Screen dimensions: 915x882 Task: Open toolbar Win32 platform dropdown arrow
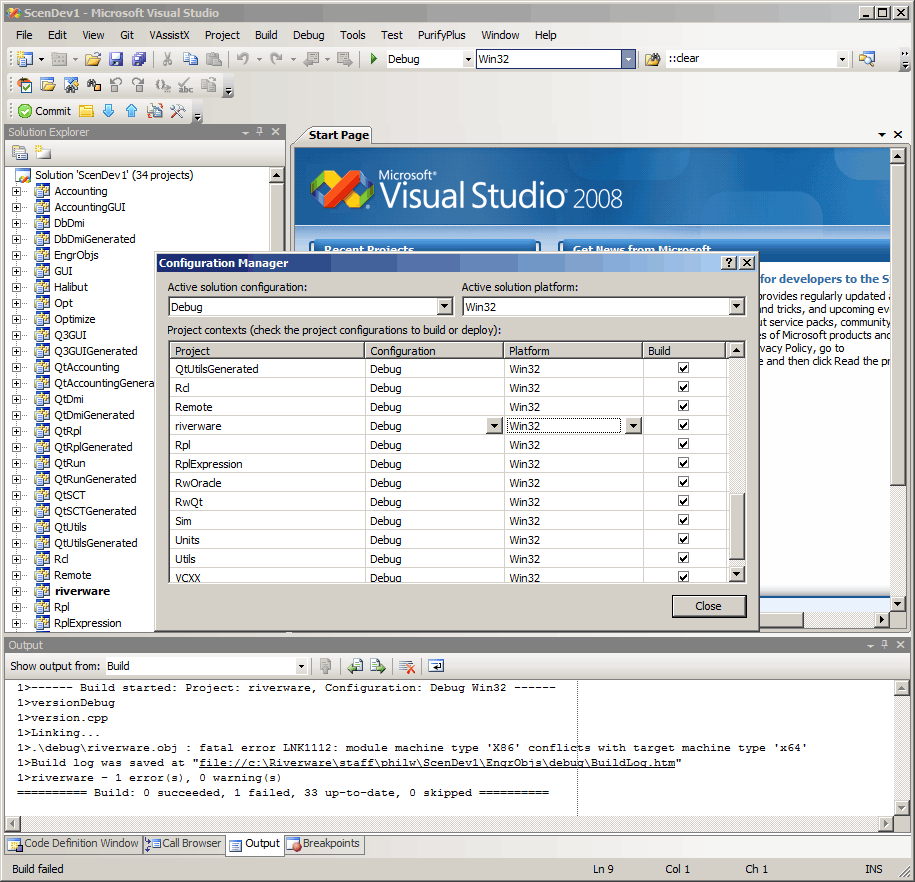(628, 59)
